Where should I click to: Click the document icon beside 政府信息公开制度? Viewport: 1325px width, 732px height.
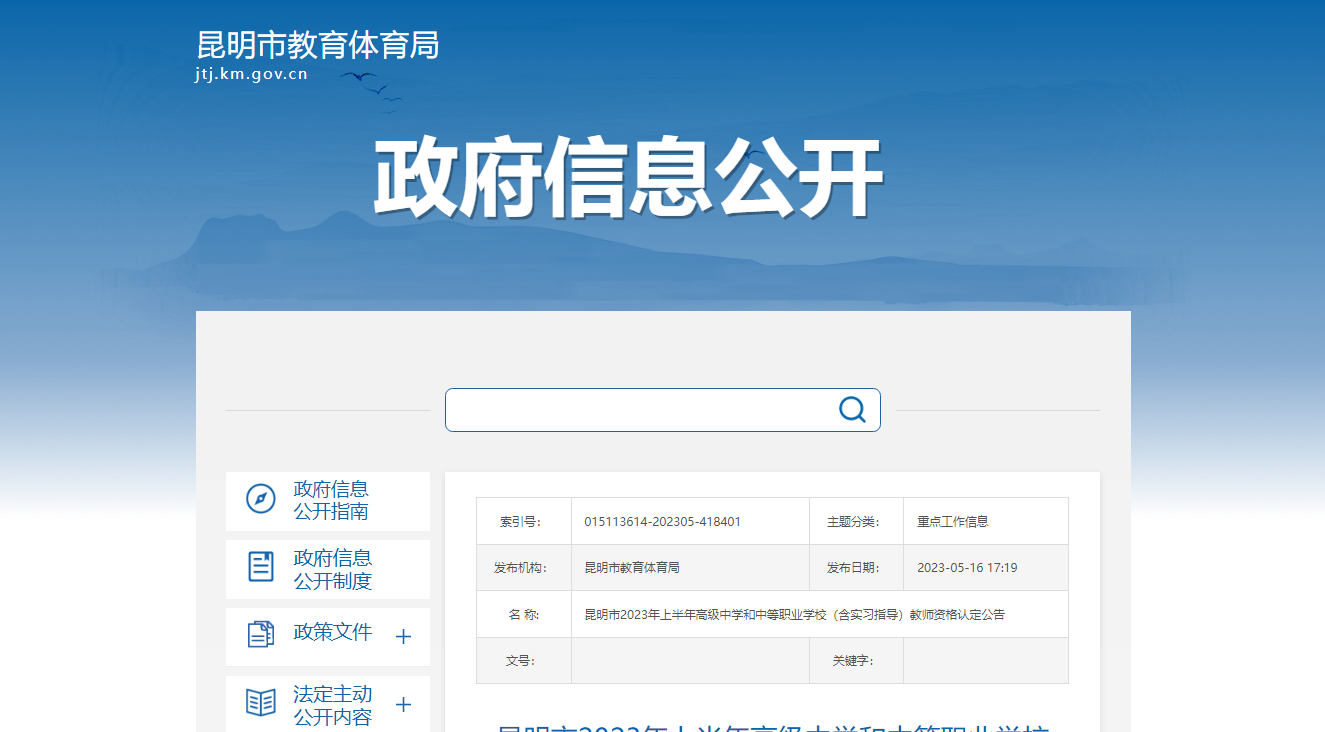pyautogui.click(x=261, y=567)
